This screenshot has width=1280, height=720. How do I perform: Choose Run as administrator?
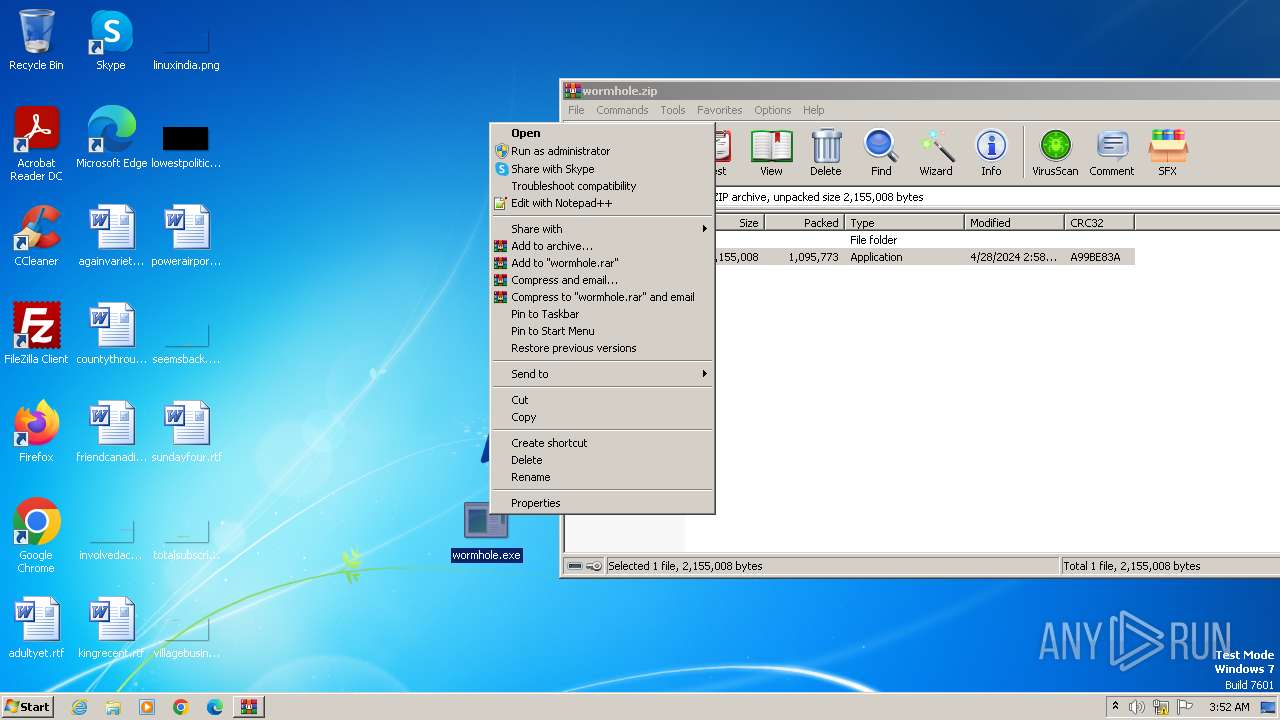(x=602, y=151)
